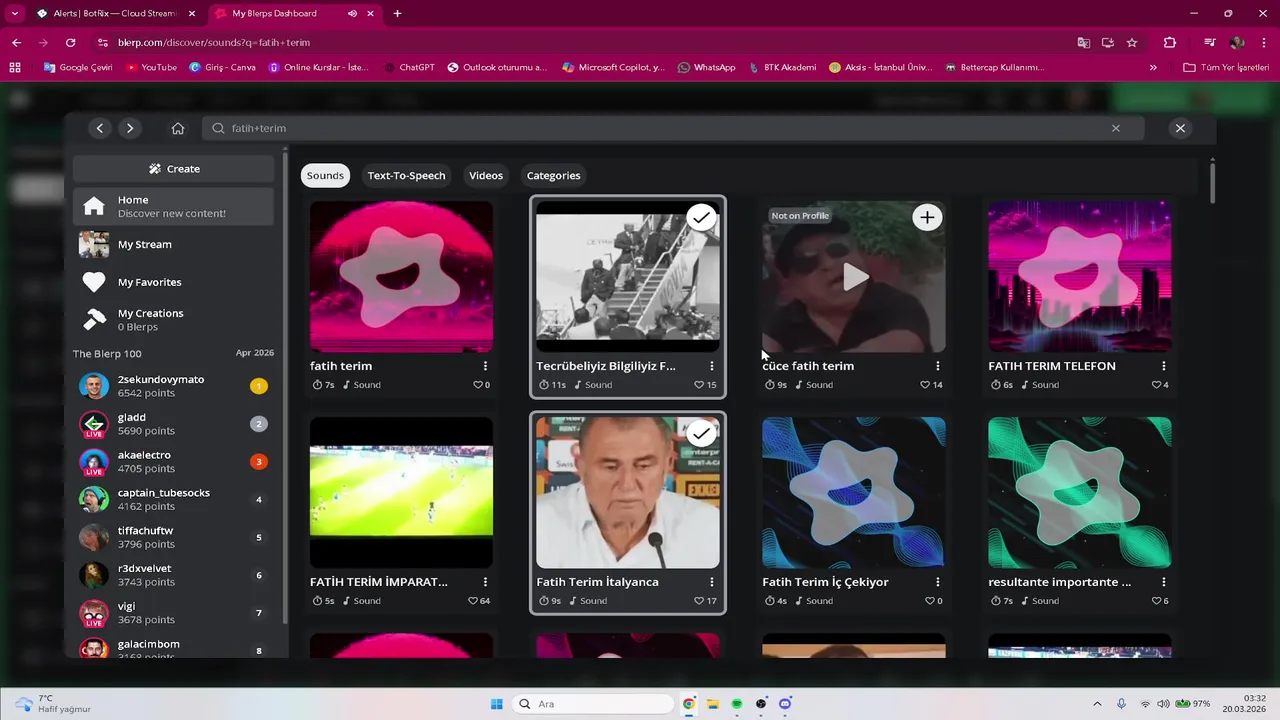Image resolution: width=1280 pixels, height=720 pixels.
Task: Select leaderboard user gladd
Action: pyautogui.click(x=173, y=424)
